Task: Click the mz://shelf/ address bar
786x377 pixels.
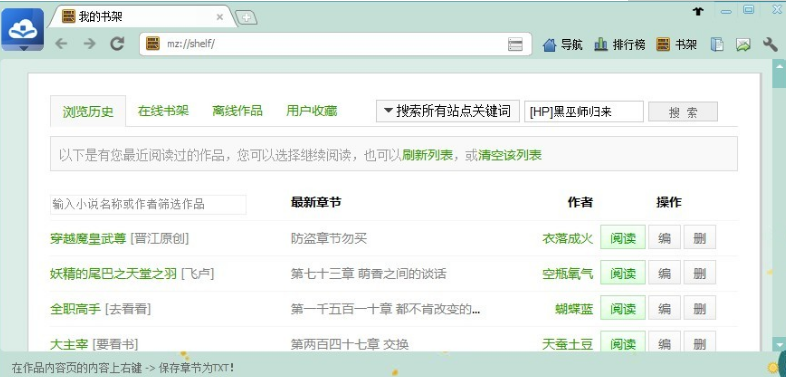Action: (x=335, y=44)
